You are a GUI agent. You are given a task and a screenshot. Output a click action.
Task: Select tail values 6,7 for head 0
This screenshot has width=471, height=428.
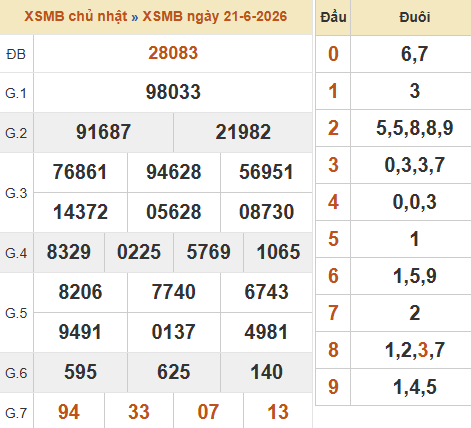click(x=415, y=54)
